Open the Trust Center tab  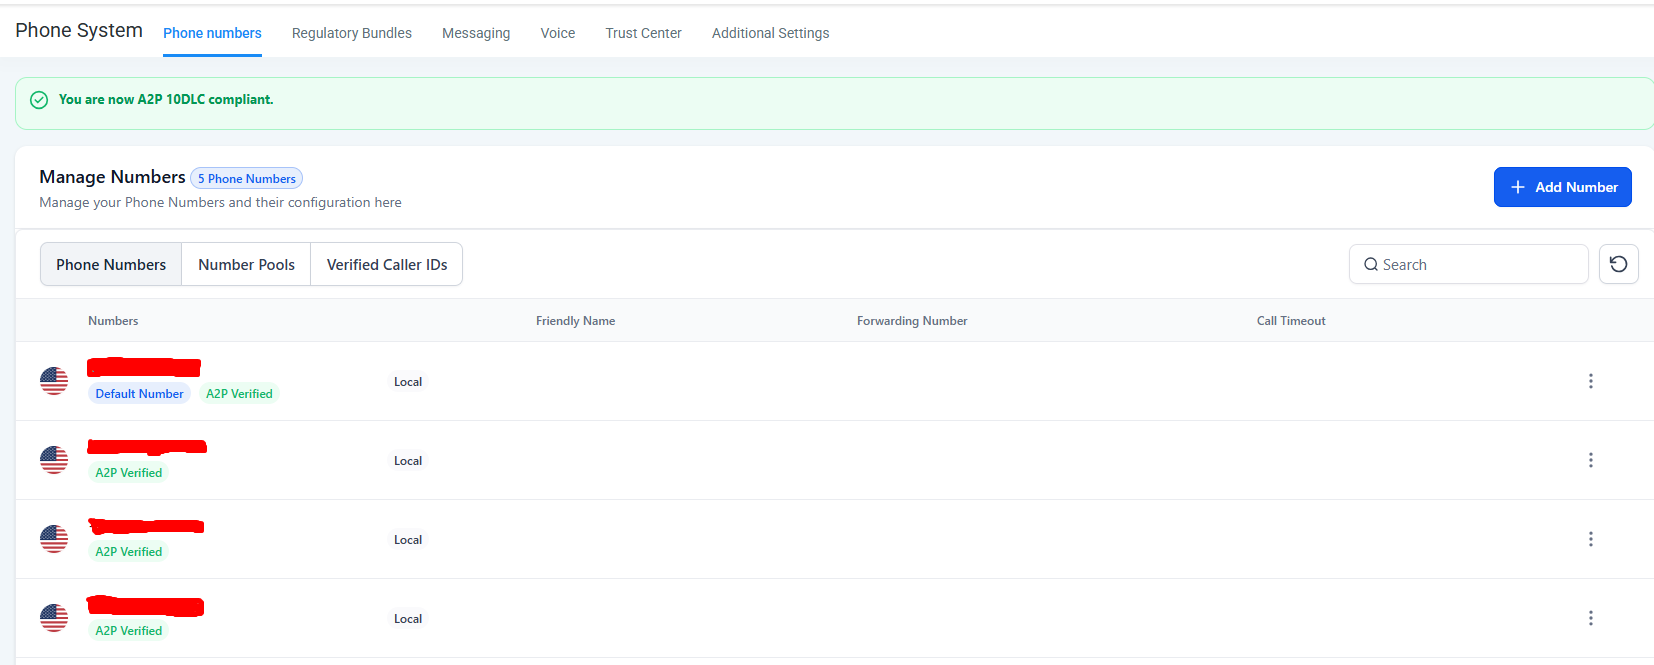(643, 33)
